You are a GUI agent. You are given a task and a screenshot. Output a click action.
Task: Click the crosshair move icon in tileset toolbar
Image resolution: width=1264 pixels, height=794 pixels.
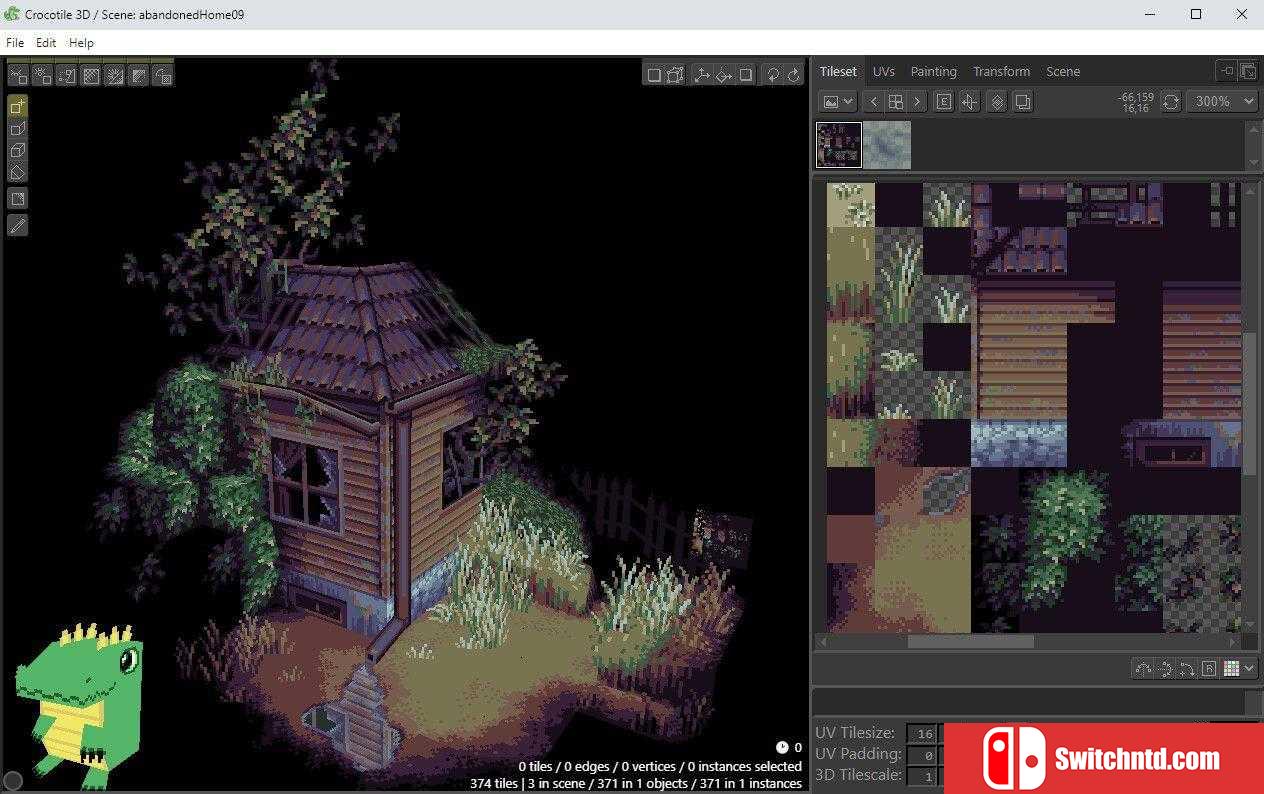970,101
